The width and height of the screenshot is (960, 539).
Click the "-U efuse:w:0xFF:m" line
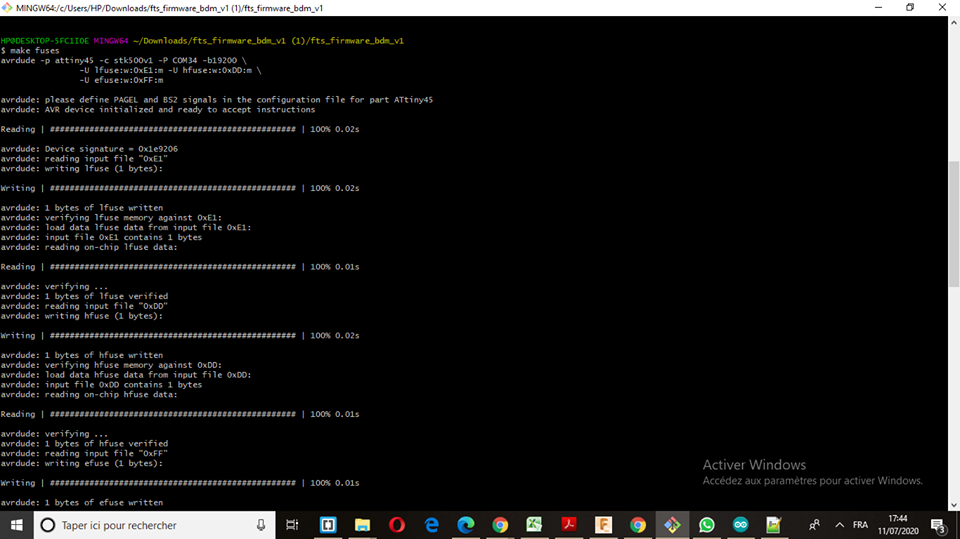pos(121,80)
